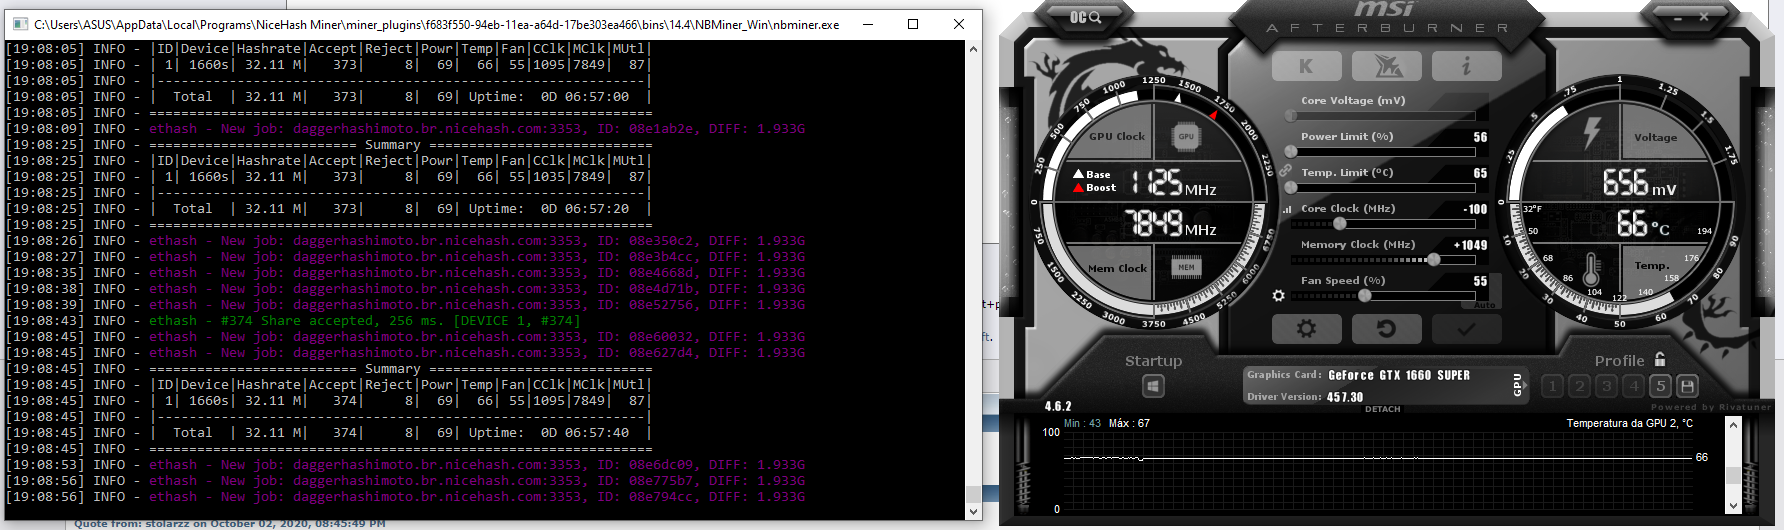Click the Power Limit slider handle
Viewport: 1784px width, 530px height.
[1291, 152]
